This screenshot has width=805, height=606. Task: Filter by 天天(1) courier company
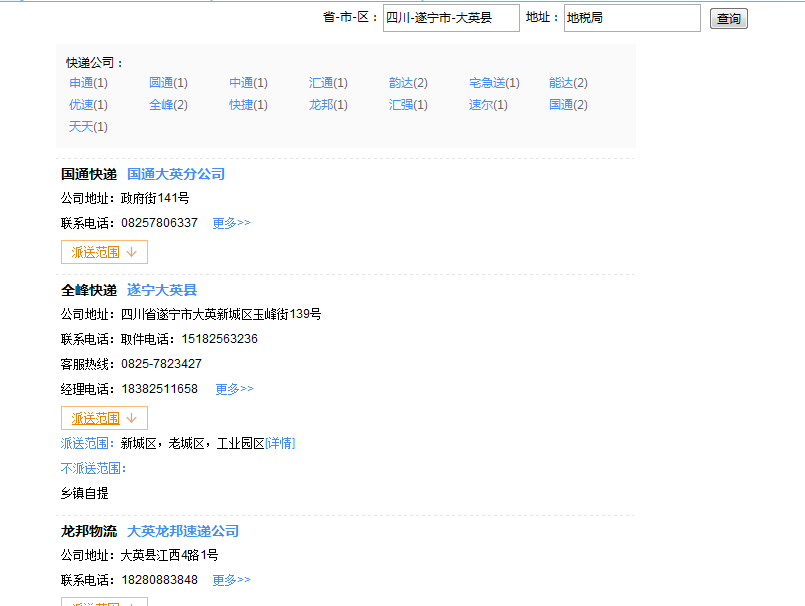pyautogui.click(x=88, y=127)
